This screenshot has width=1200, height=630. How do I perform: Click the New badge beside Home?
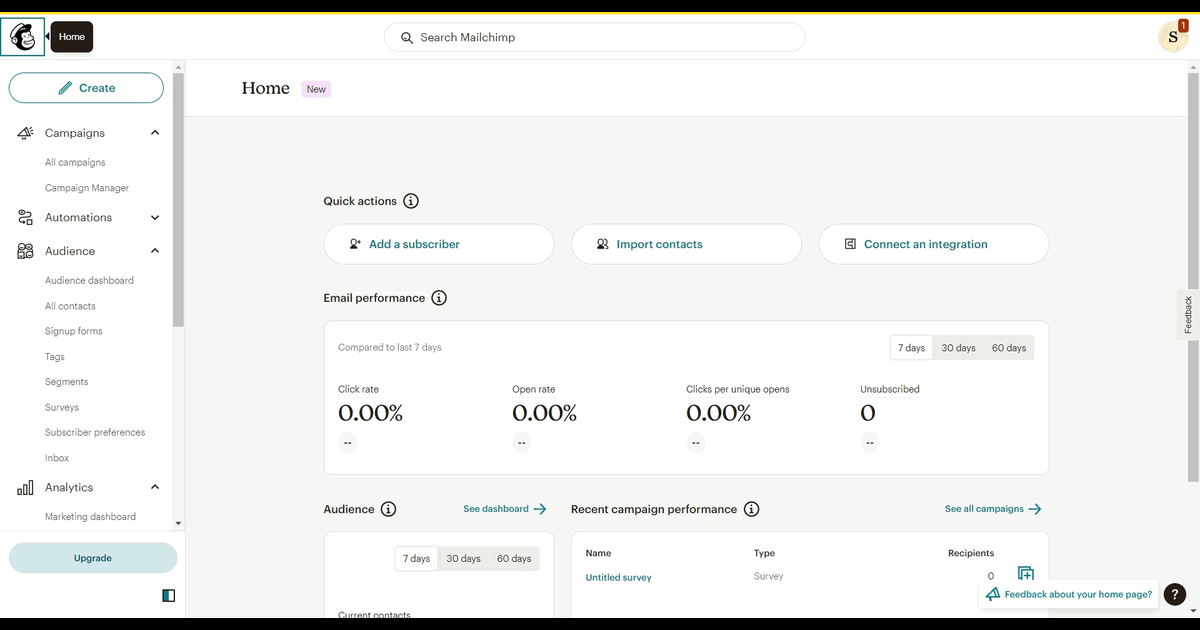pyautogui.click(x=316, y=89)
